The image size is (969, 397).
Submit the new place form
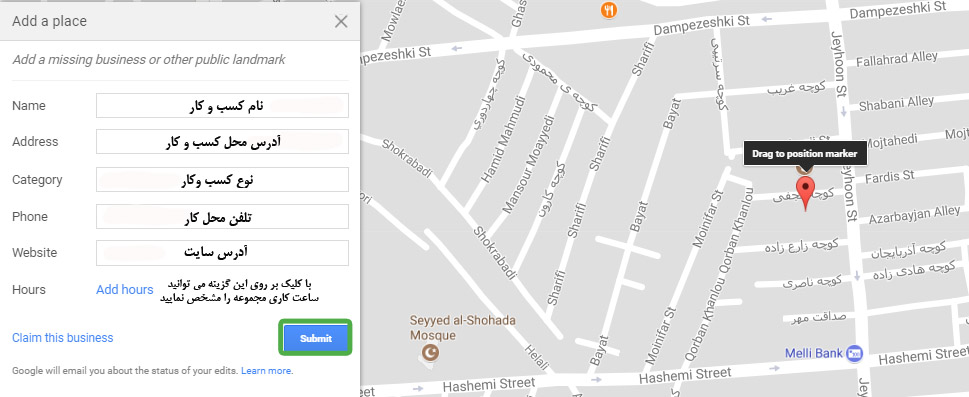(x=316, y=338)
